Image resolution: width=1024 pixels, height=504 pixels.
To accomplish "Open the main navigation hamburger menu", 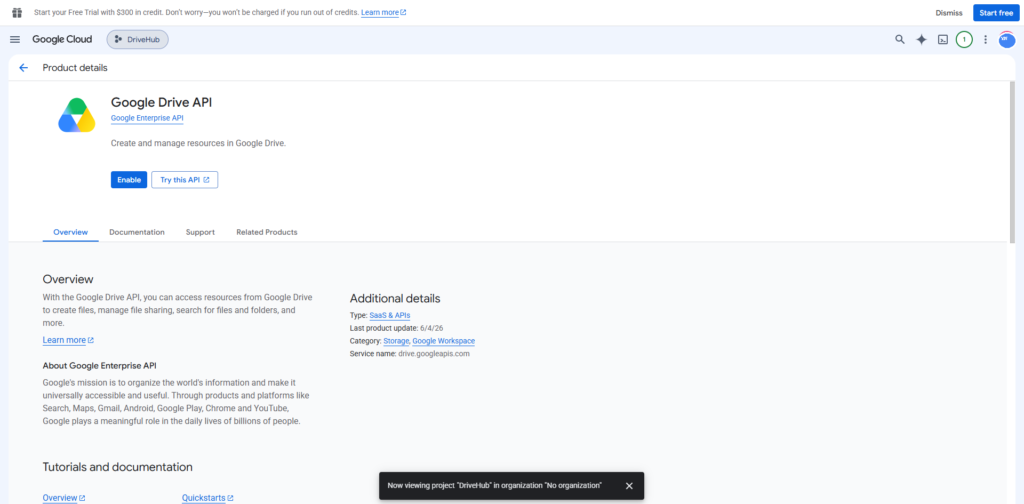I will pyautogui.click(x=15, y=40).
